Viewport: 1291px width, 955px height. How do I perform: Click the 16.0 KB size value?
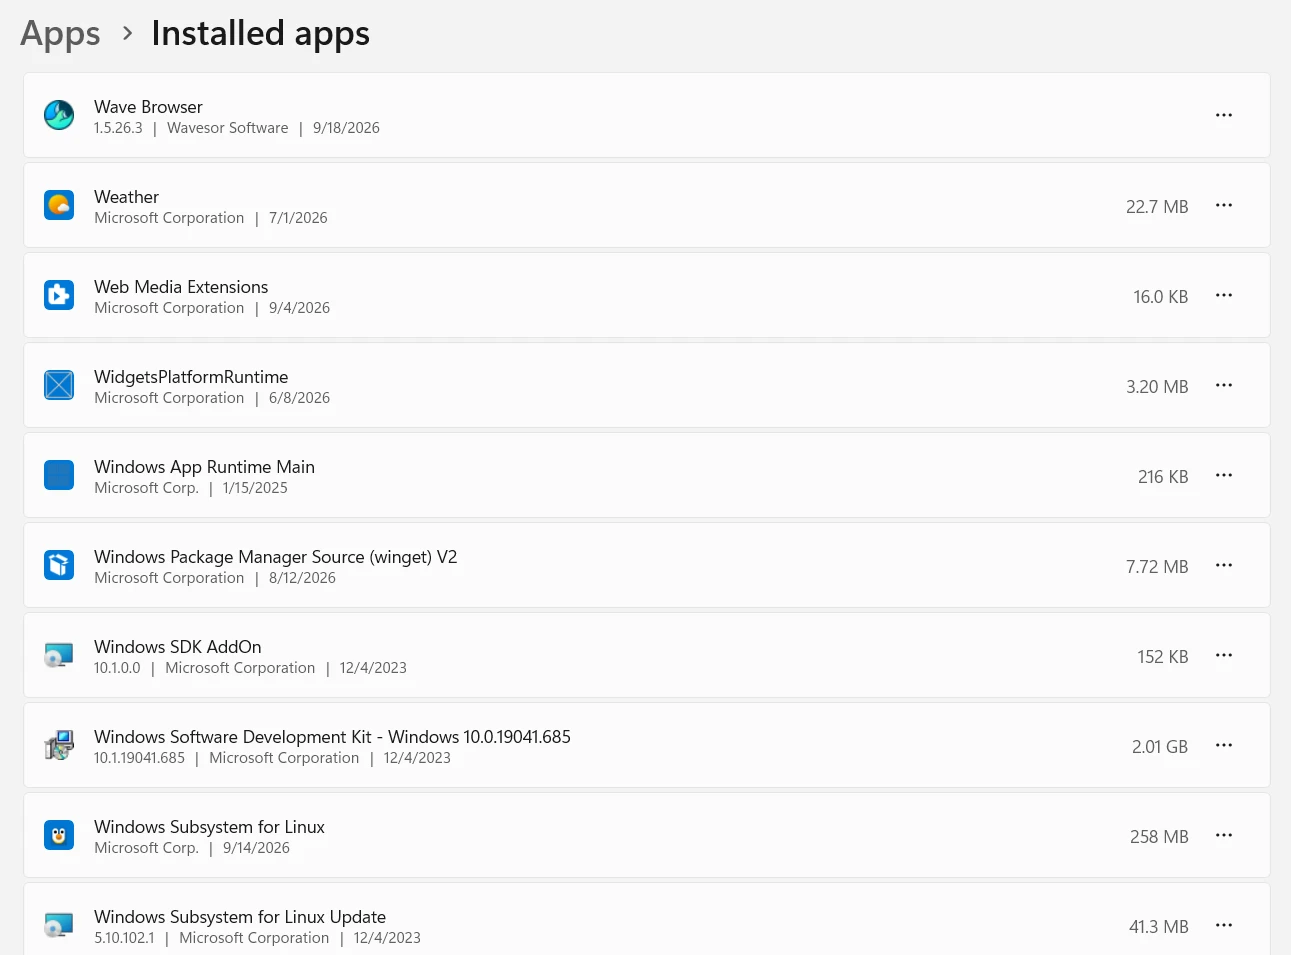1161,297
